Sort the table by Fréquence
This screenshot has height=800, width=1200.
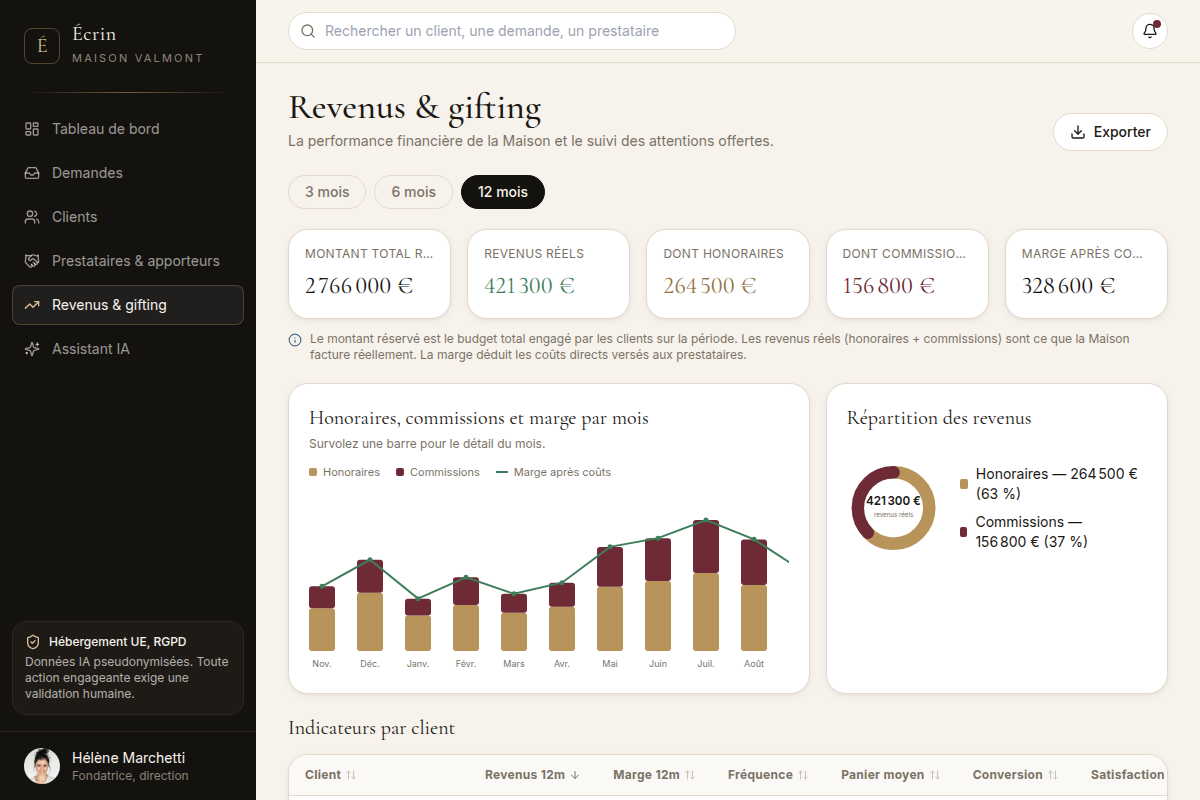click(x=768, y=775)
